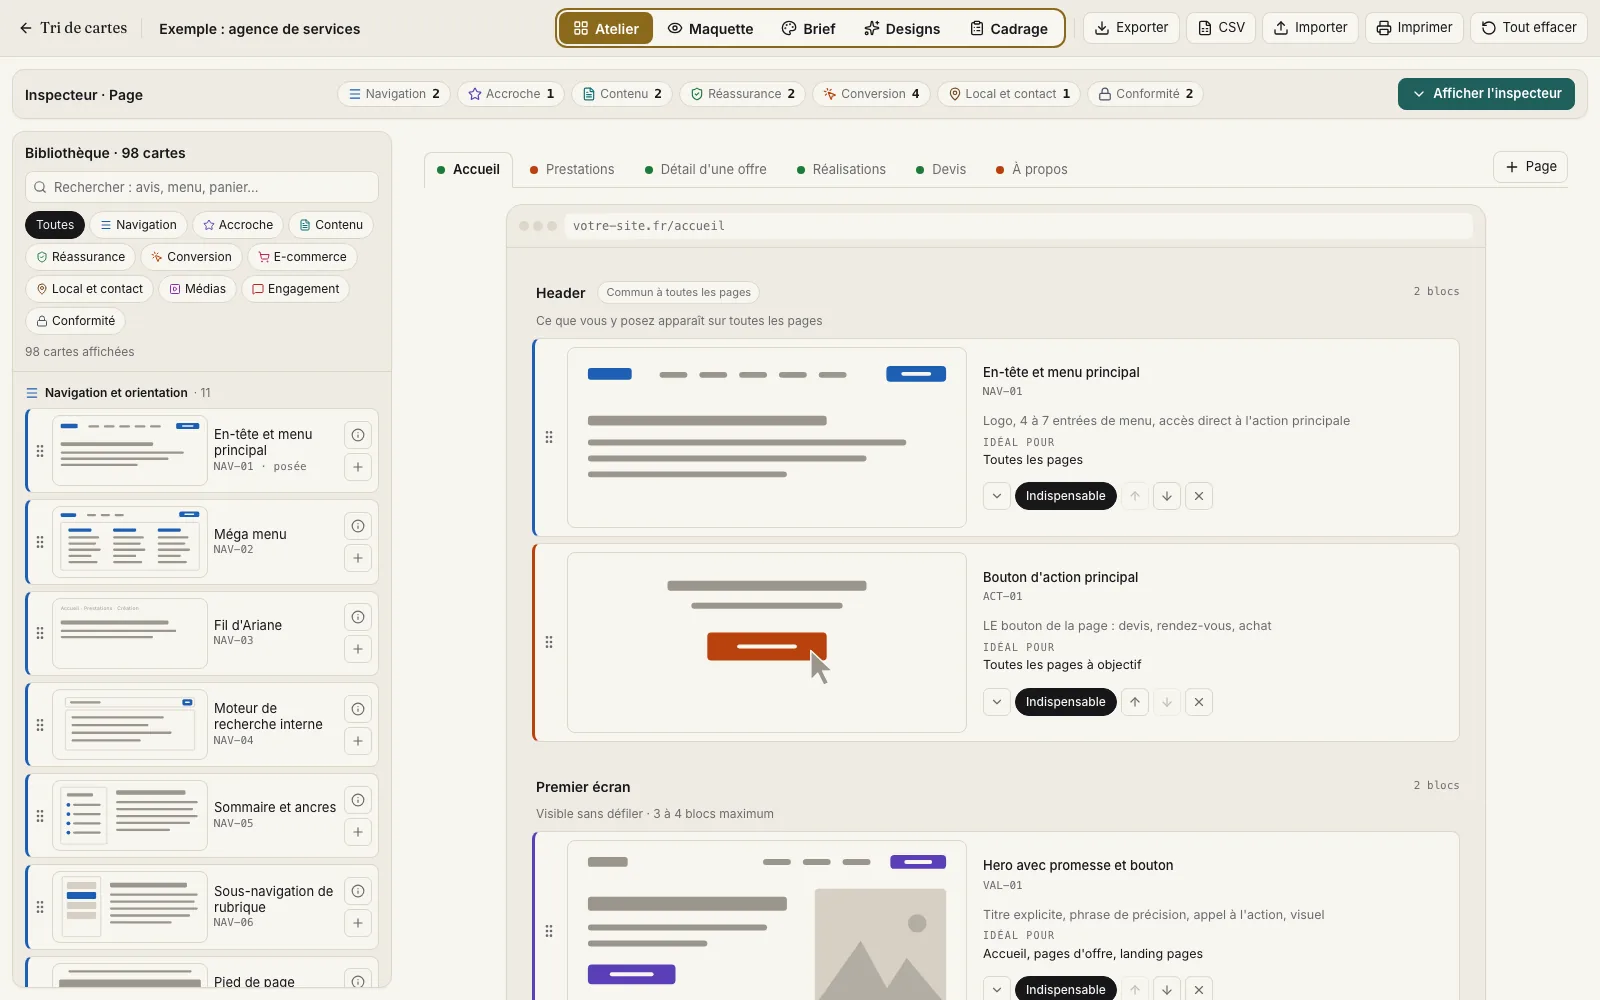Click drag handle of Bouton d'action principal block

[x=549, y=642]
